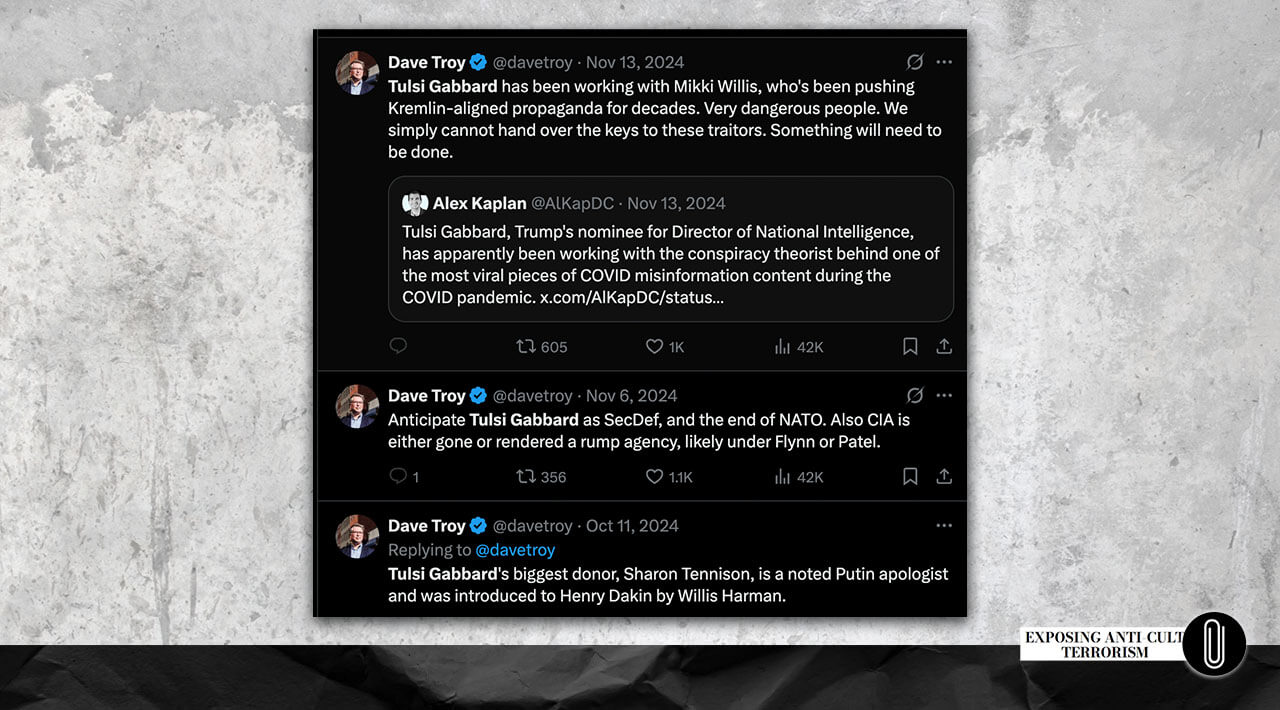Like the tweet with 1K likes
The image size is (1280, 710).
point(654,346)
